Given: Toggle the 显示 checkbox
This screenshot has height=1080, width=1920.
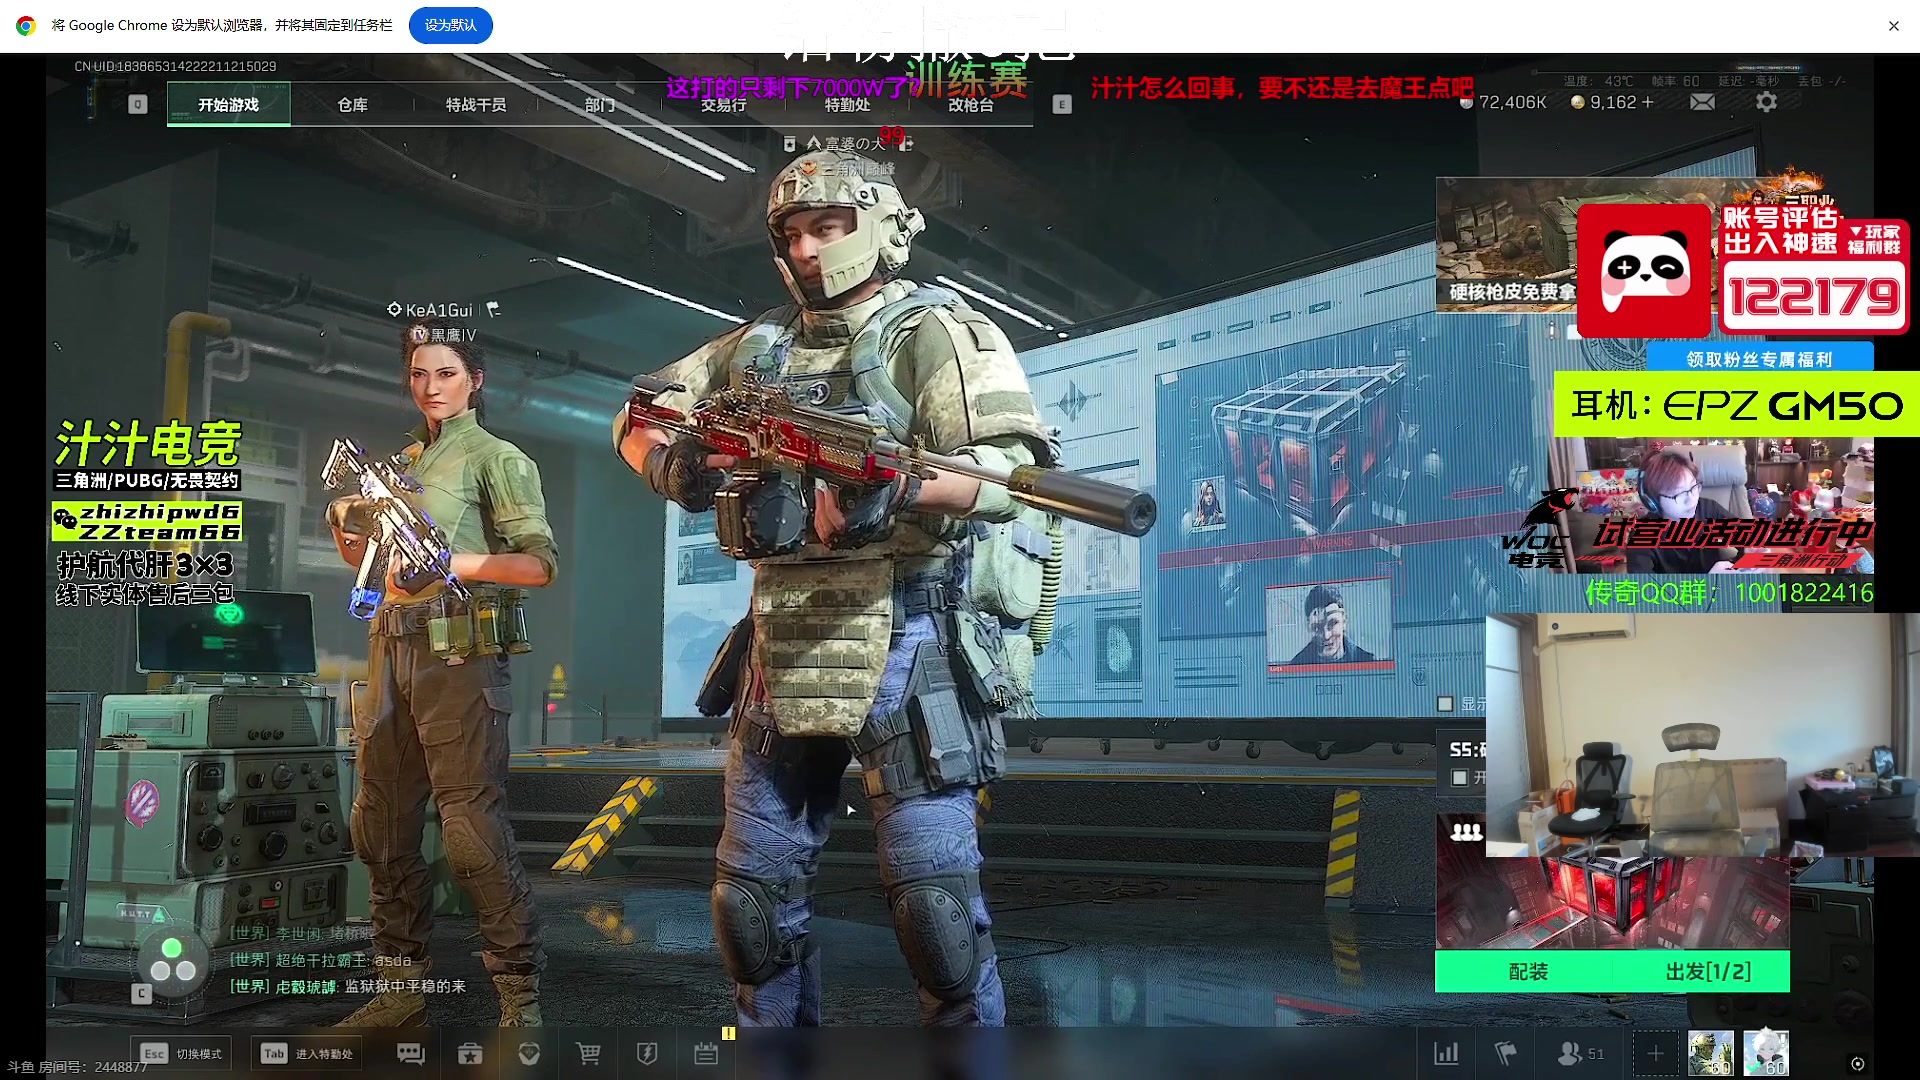Looking at the screenshot, I should point(1445,704).
